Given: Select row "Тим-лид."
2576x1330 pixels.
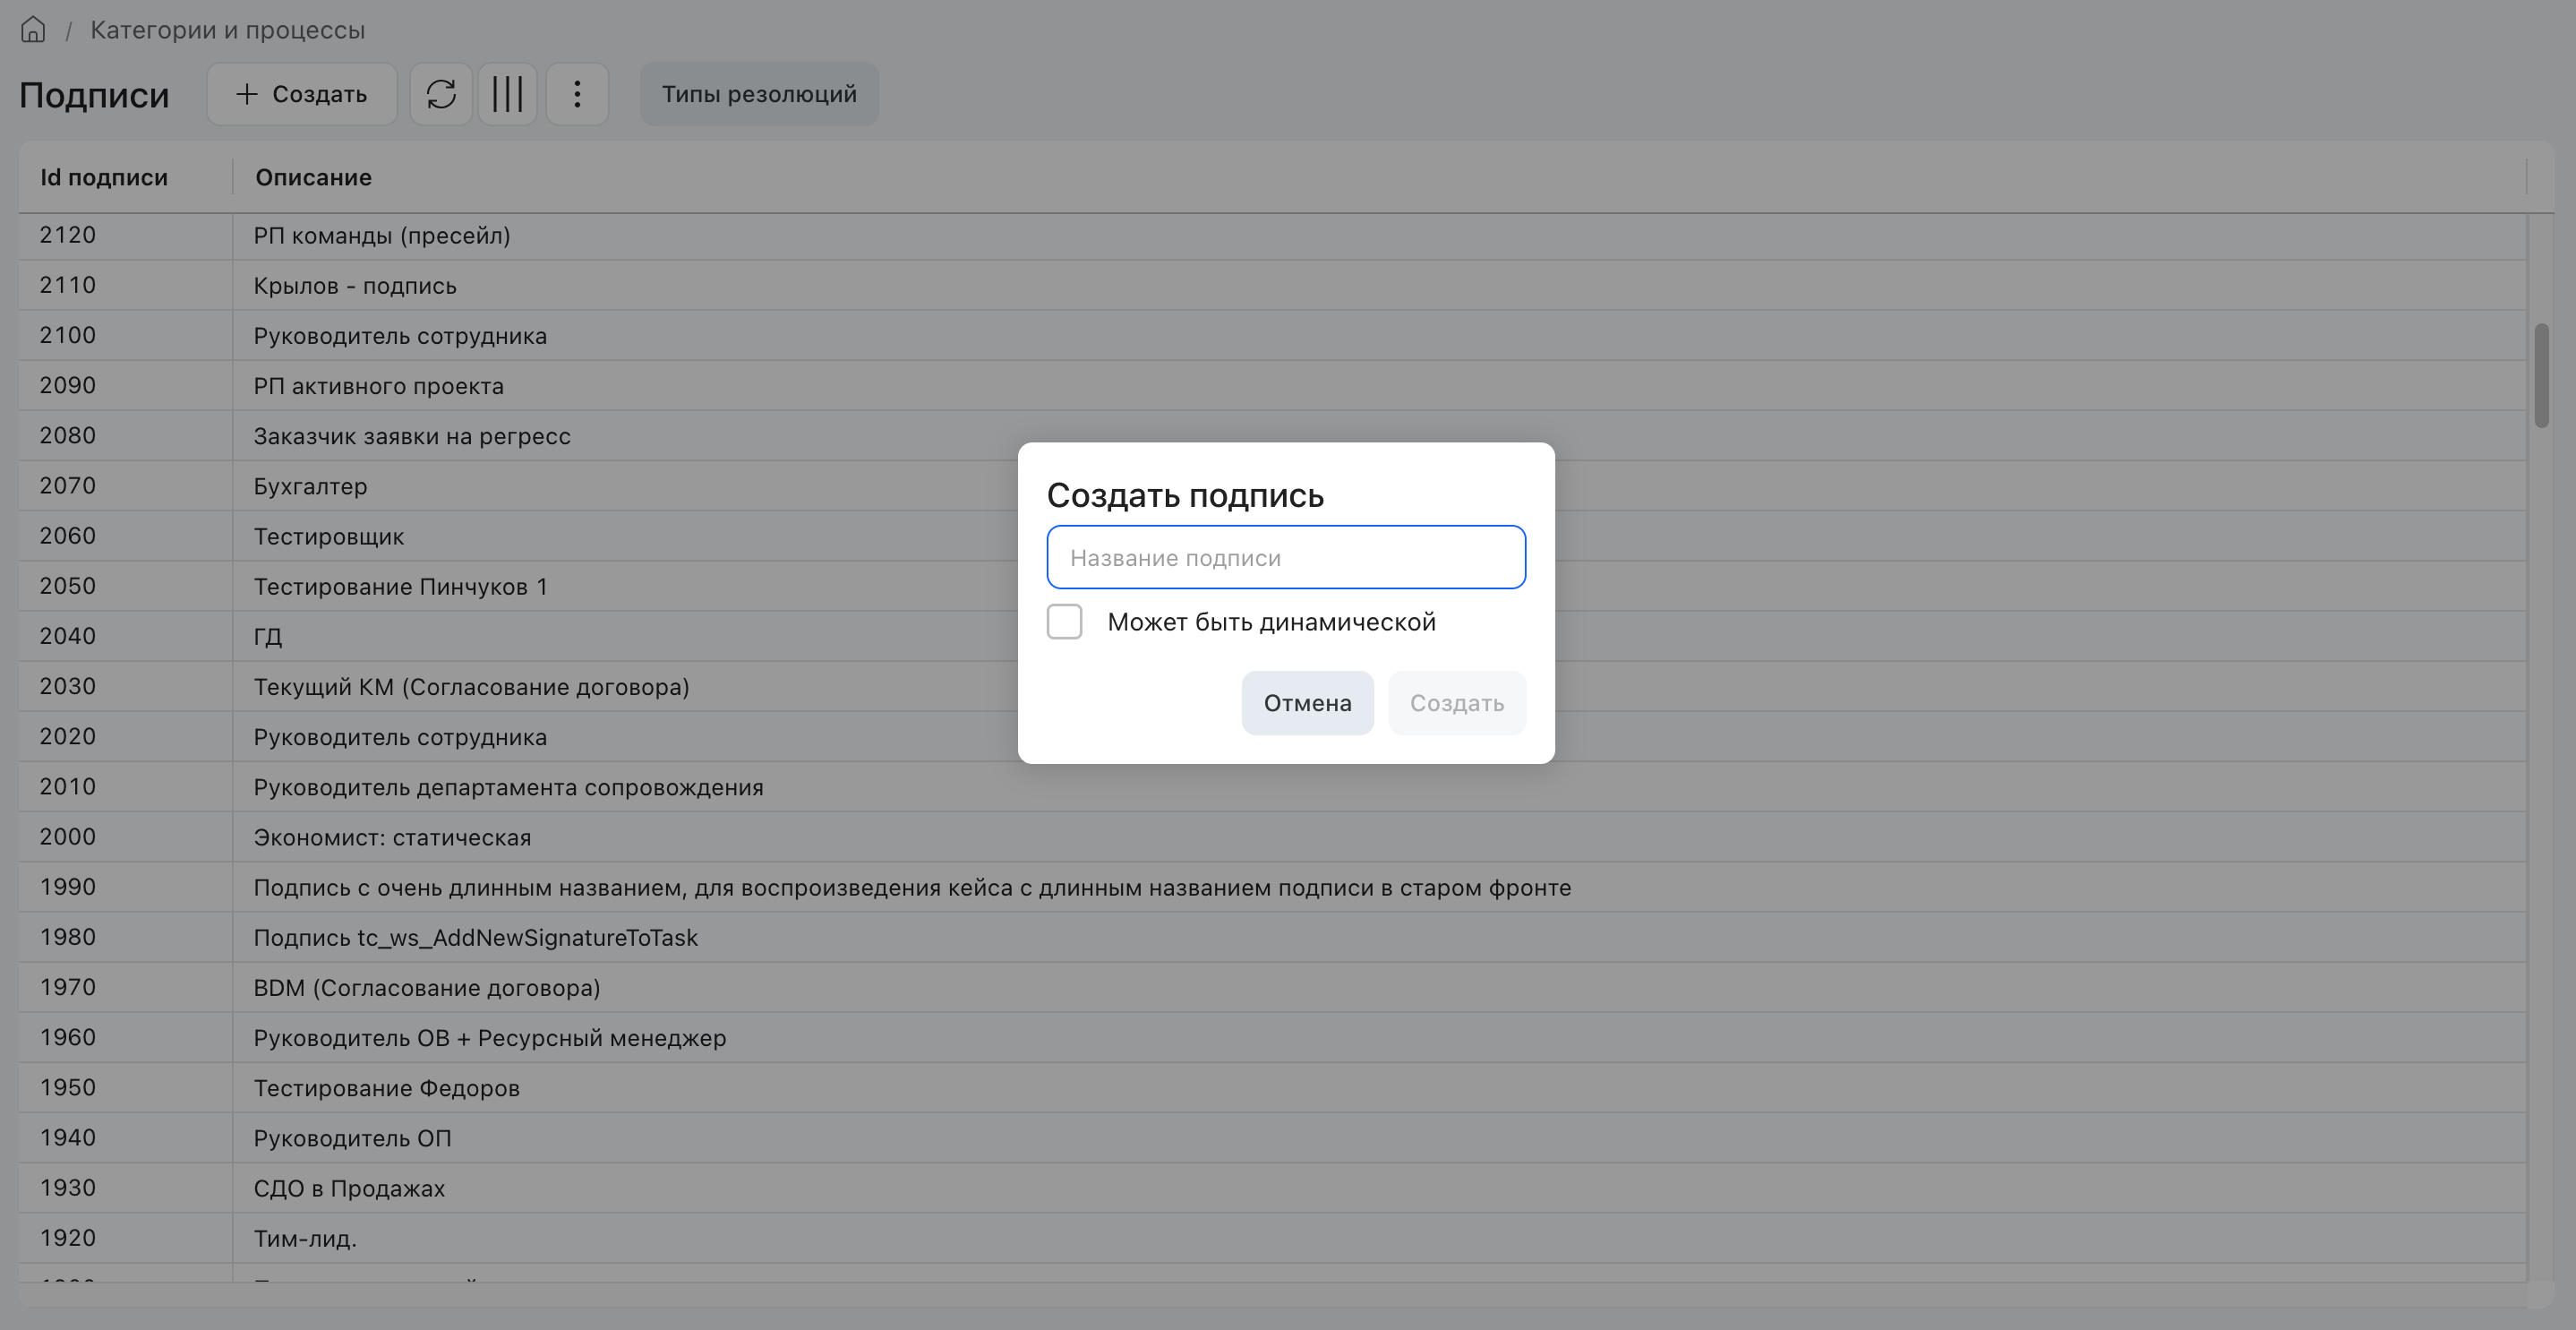Looking at the screenshot, I should [1272, 1237].
